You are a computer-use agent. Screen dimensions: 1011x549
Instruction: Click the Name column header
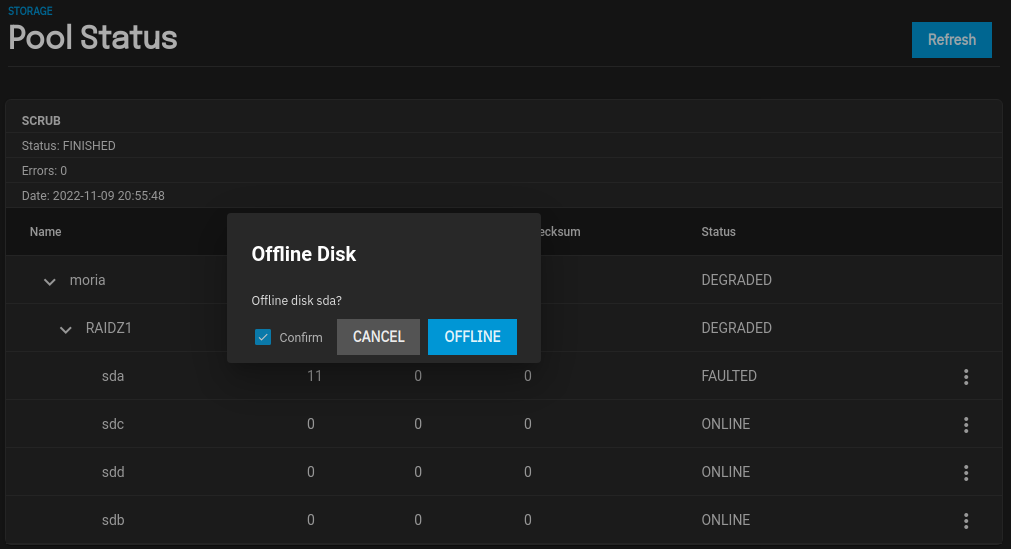(46, 232)
